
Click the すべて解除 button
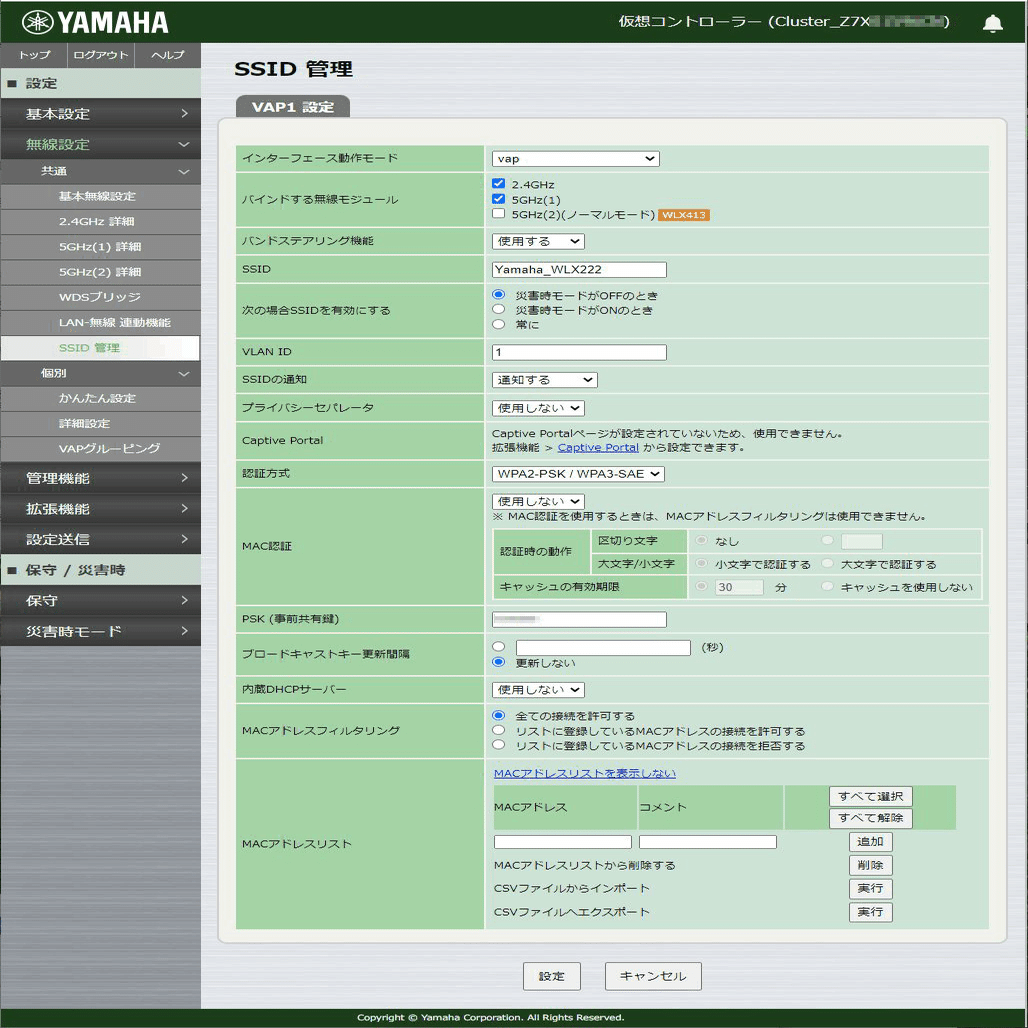coord(869,818)
